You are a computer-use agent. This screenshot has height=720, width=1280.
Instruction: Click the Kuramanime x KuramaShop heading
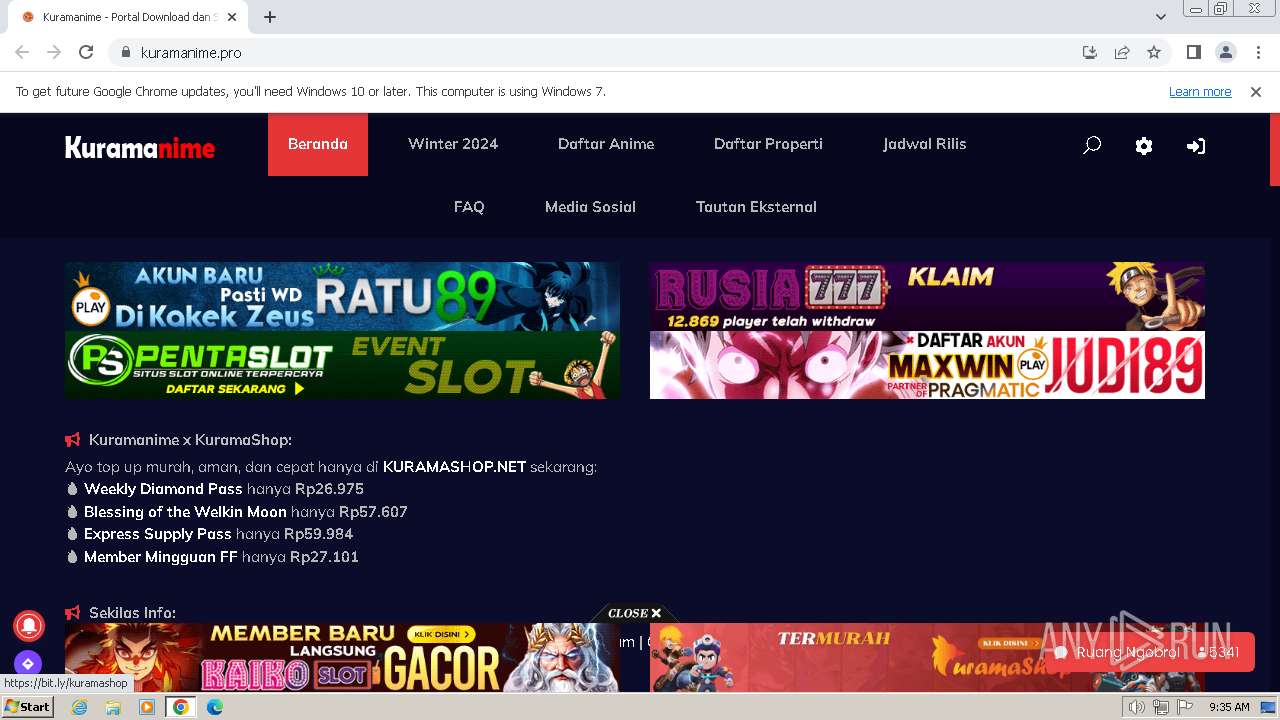[x=190, y=440]
